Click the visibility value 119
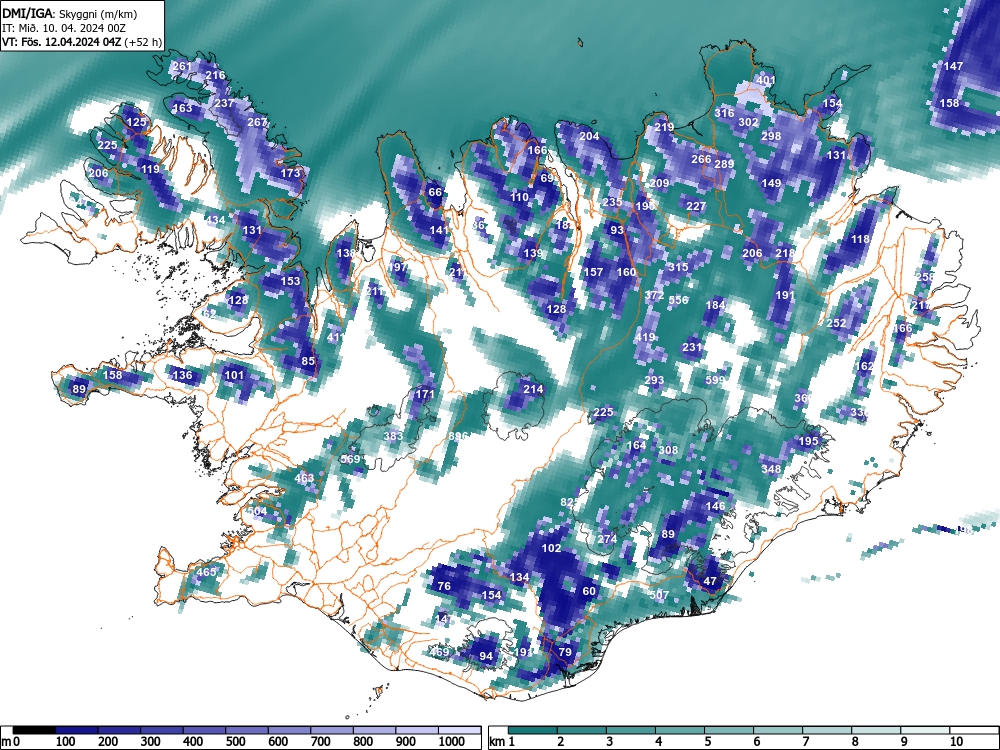This screenshot has height=750, width=1000. click(x=151, y=170)
